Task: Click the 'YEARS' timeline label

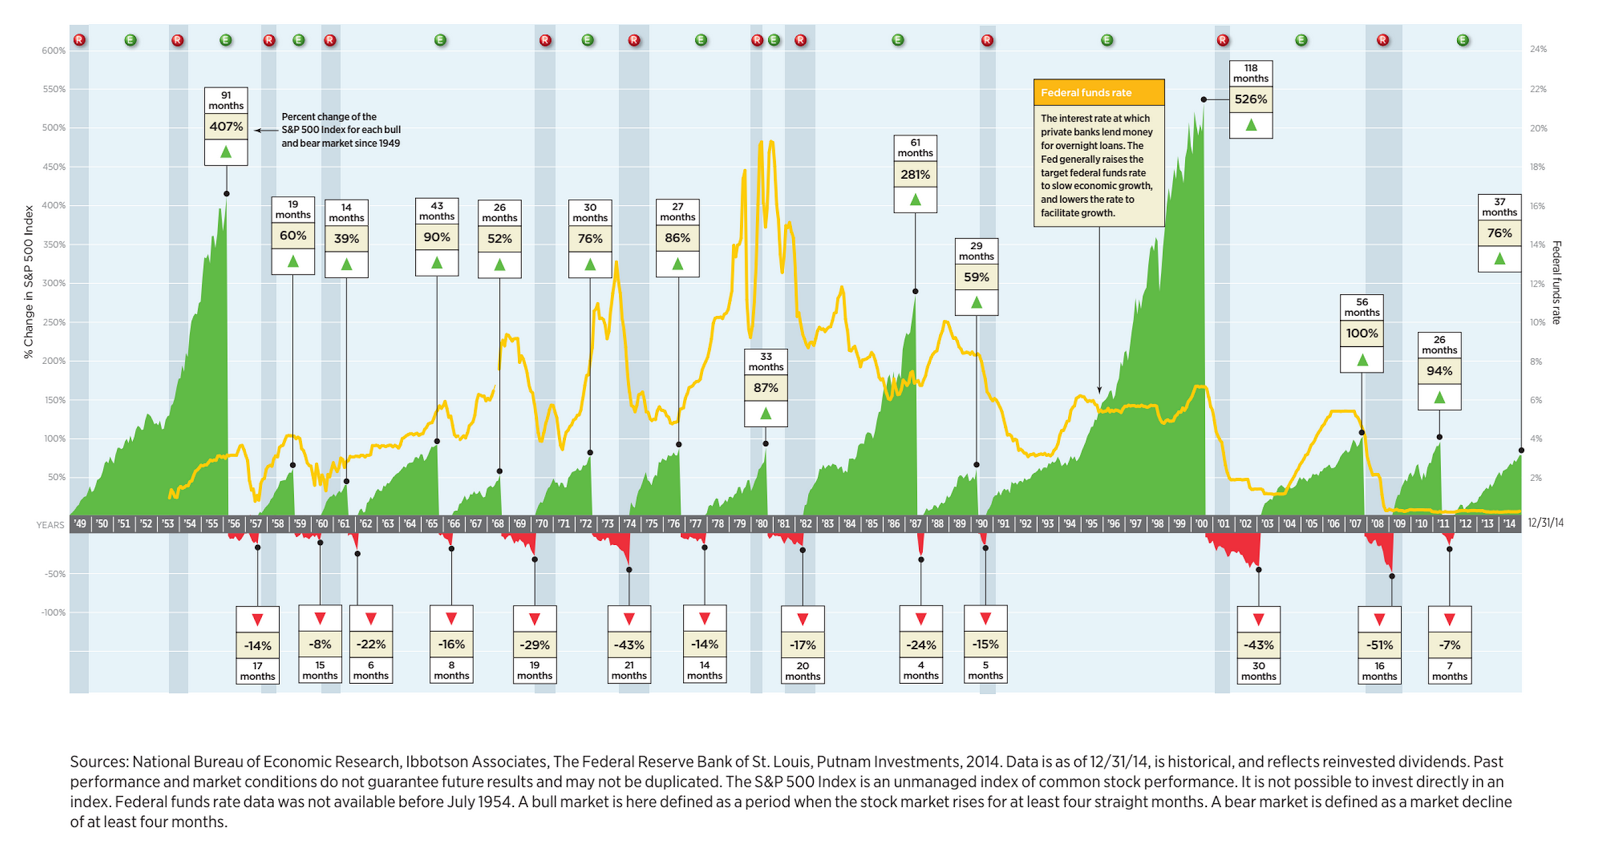Action: [x=50, y=525]
